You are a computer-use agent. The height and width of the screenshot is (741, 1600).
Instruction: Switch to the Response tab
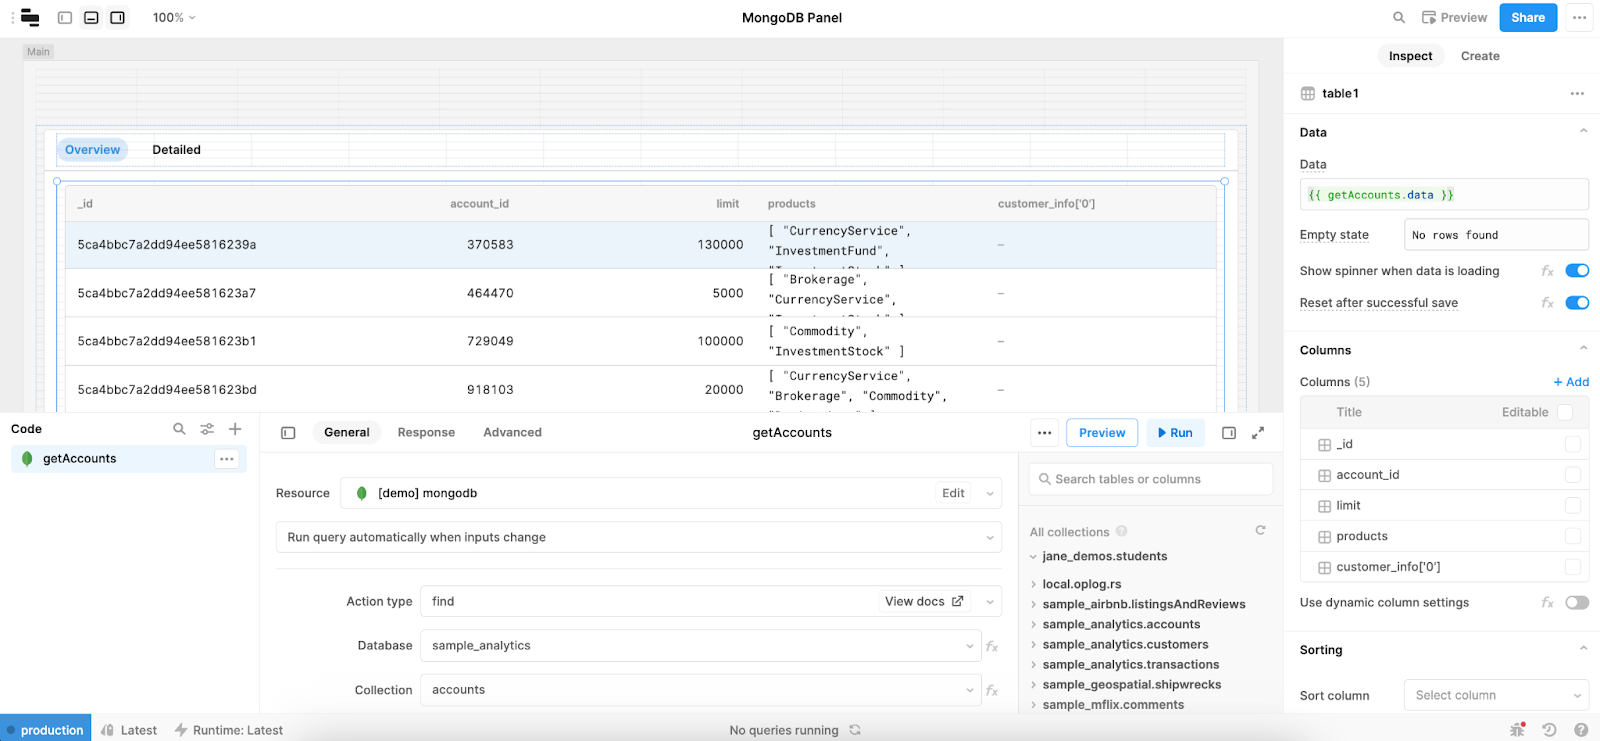tap(426, 433)
